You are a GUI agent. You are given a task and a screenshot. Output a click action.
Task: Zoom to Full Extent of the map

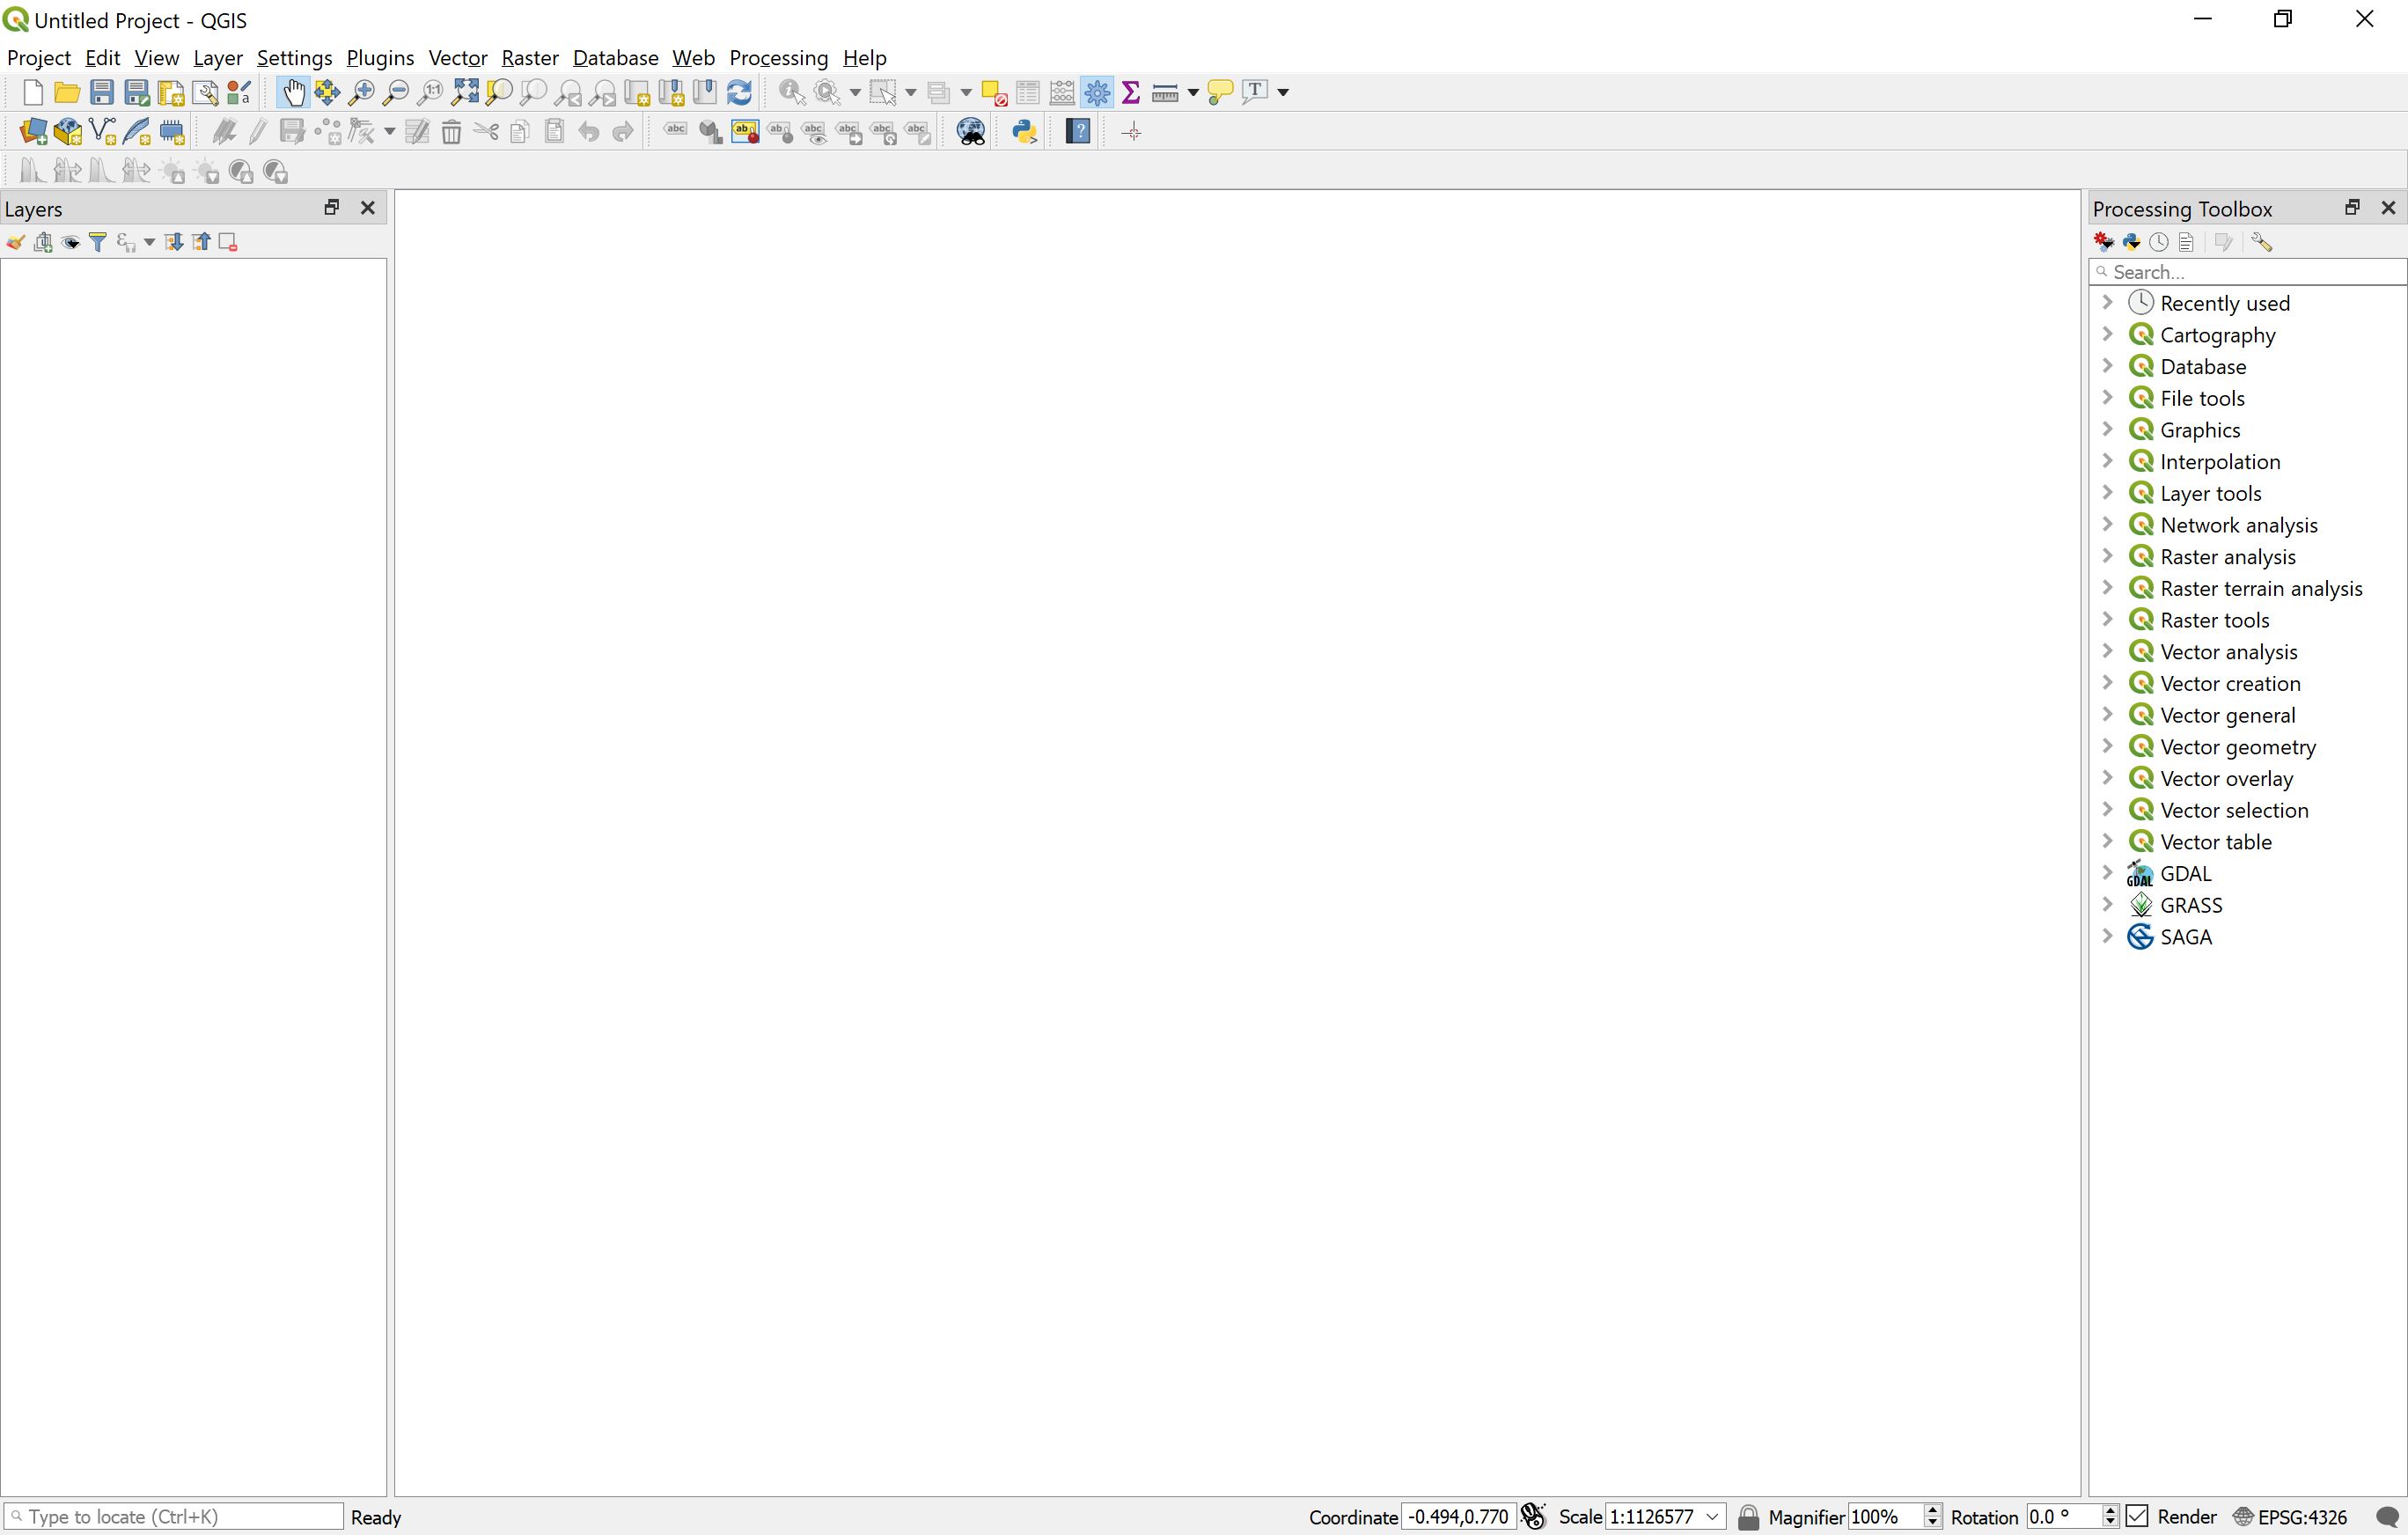click(464, 91)
